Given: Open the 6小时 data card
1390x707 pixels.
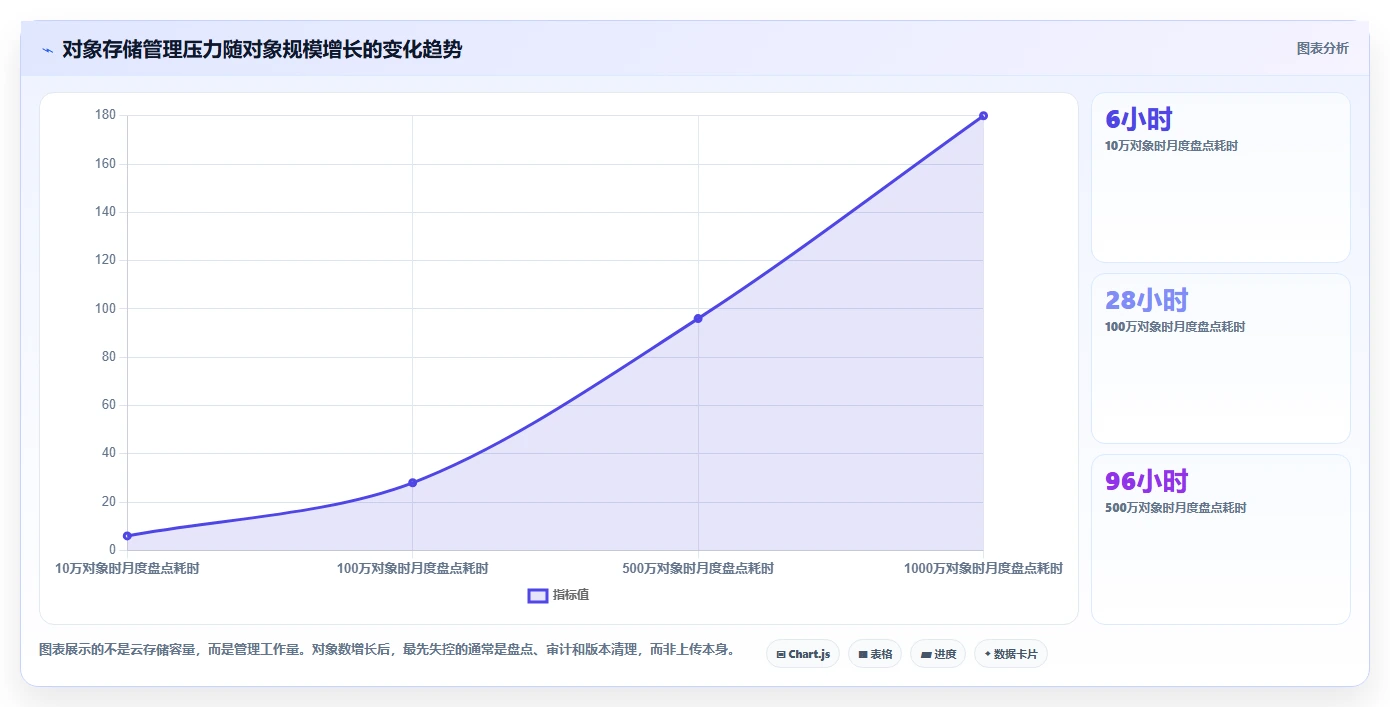Looking at the screenshot, I should (x=1220, y=177).
